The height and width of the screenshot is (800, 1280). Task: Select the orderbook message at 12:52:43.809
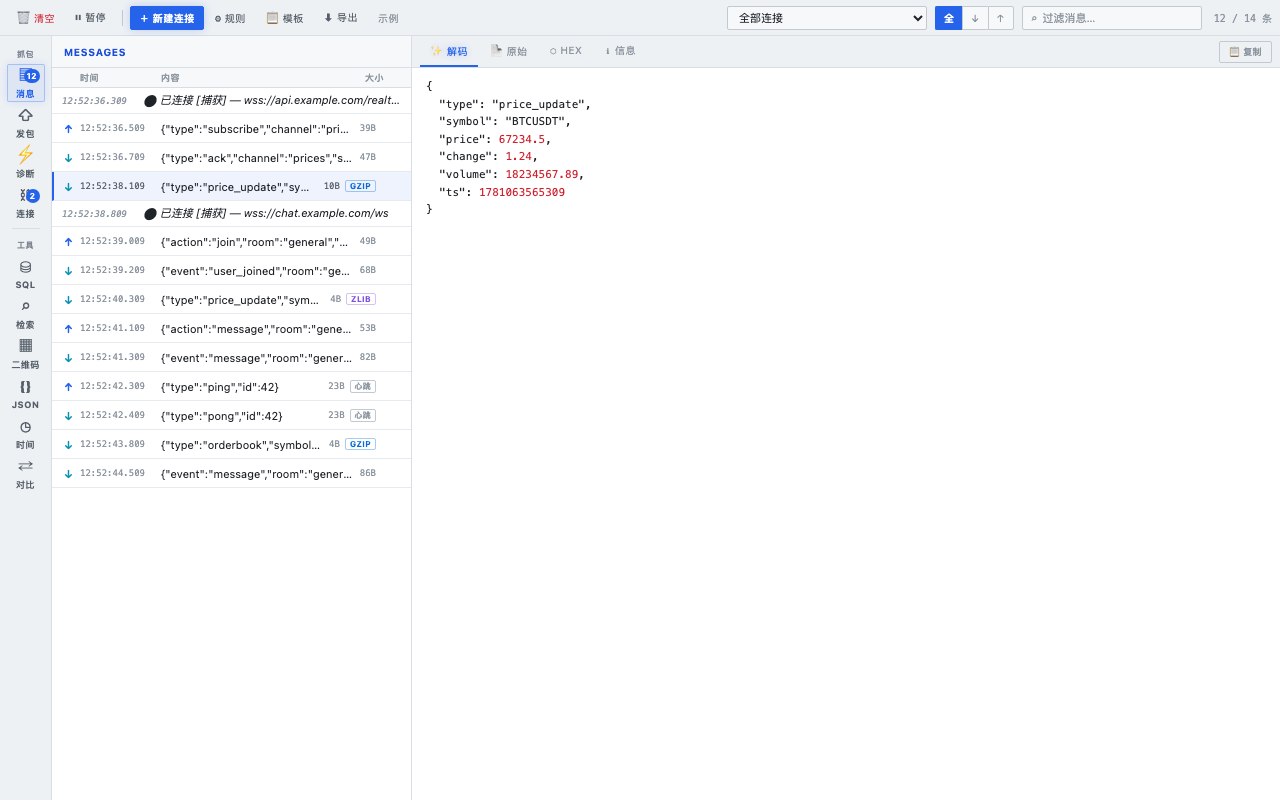[232, 444]
